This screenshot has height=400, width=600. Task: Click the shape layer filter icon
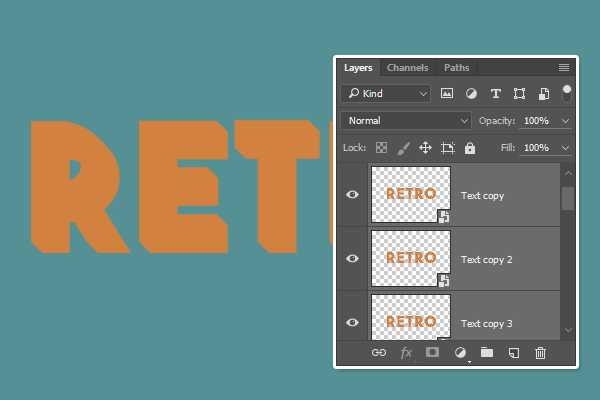(519, 93)
